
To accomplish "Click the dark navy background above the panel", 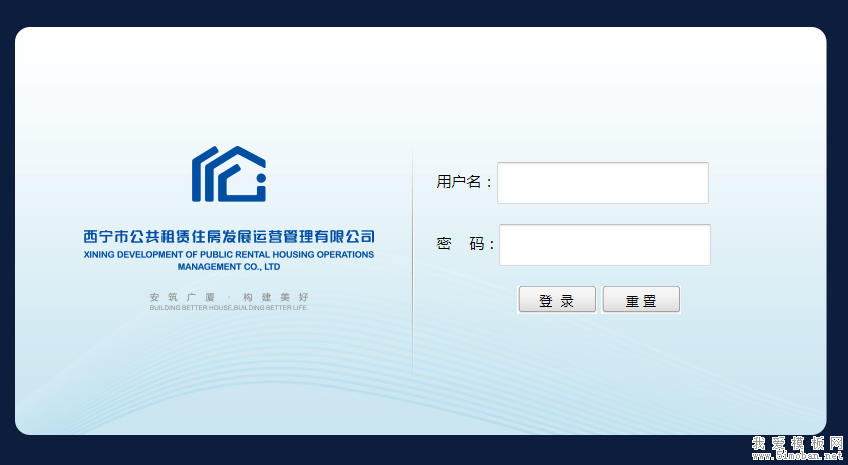I will [424, 12].
